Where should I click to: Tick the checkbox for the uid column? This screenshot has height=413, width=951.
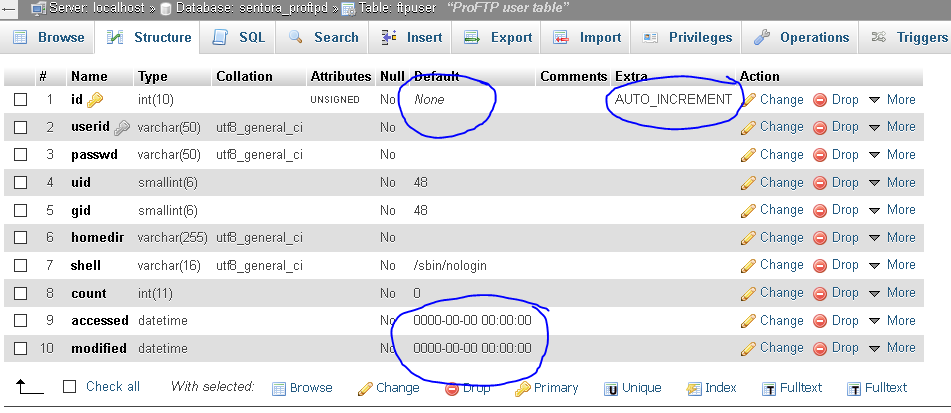pos(21,183)
